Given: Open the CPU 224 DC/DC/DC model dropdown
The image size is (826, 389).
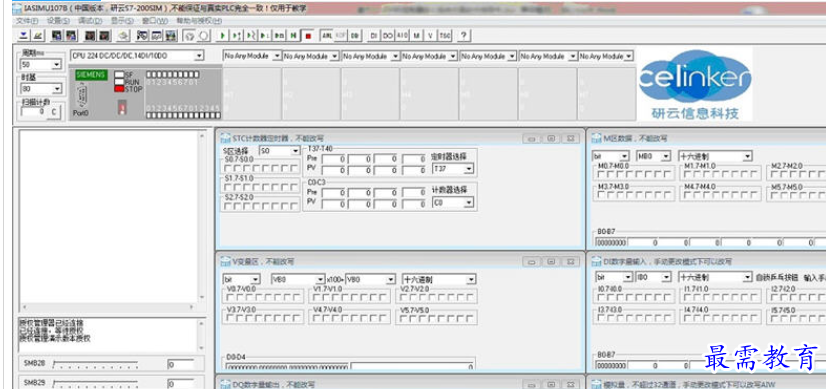Looking at the screenshot, I should click(x=137, y=55).
